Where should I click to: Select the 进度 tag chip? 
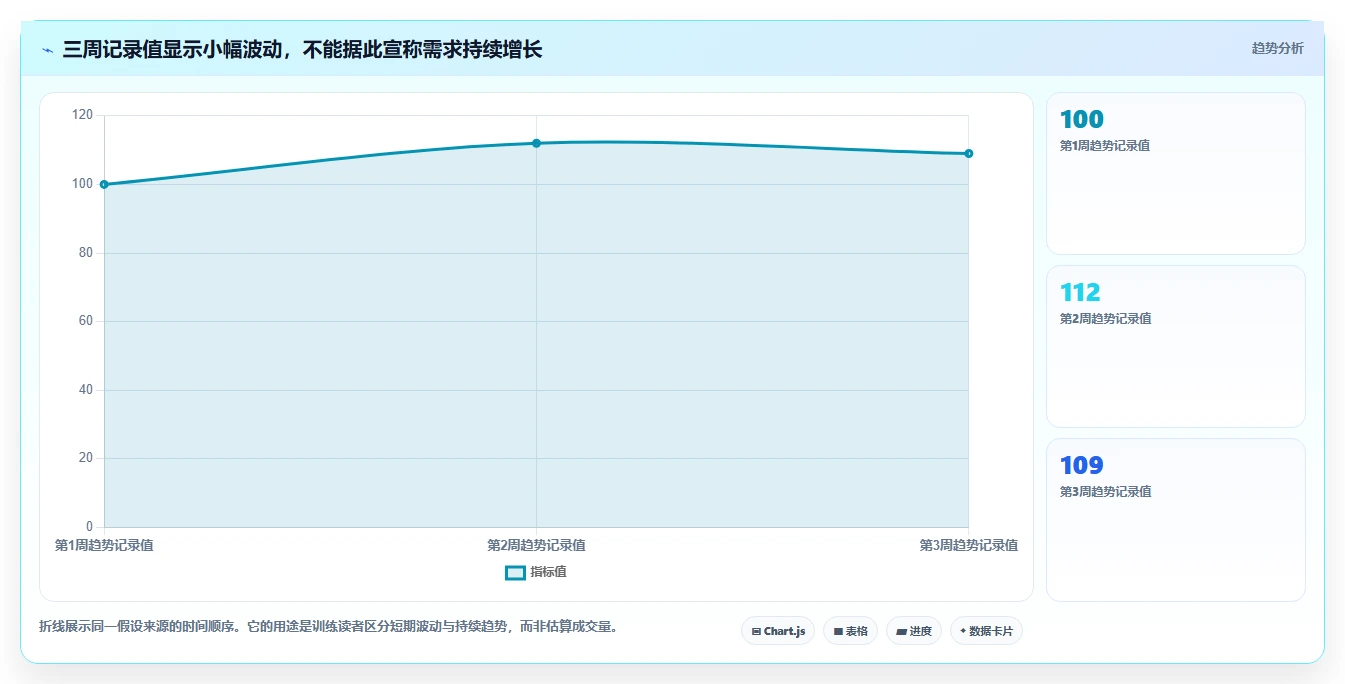click(914, 631)
